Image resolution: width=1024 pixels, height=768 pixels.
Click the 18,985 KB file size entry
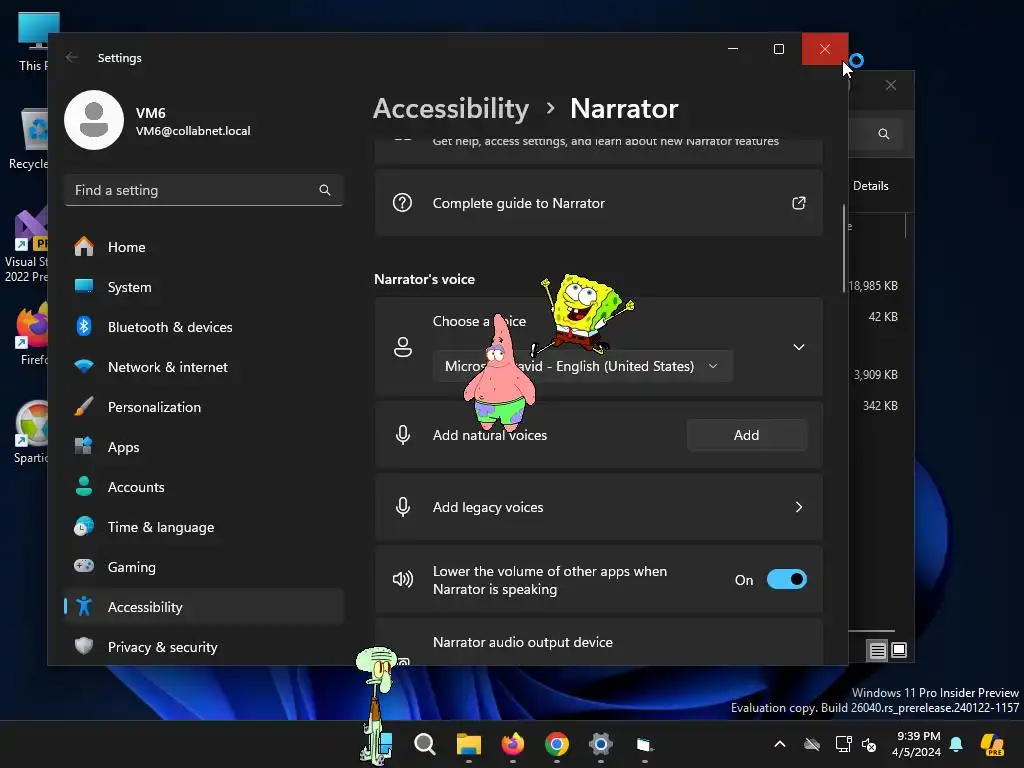872,285
